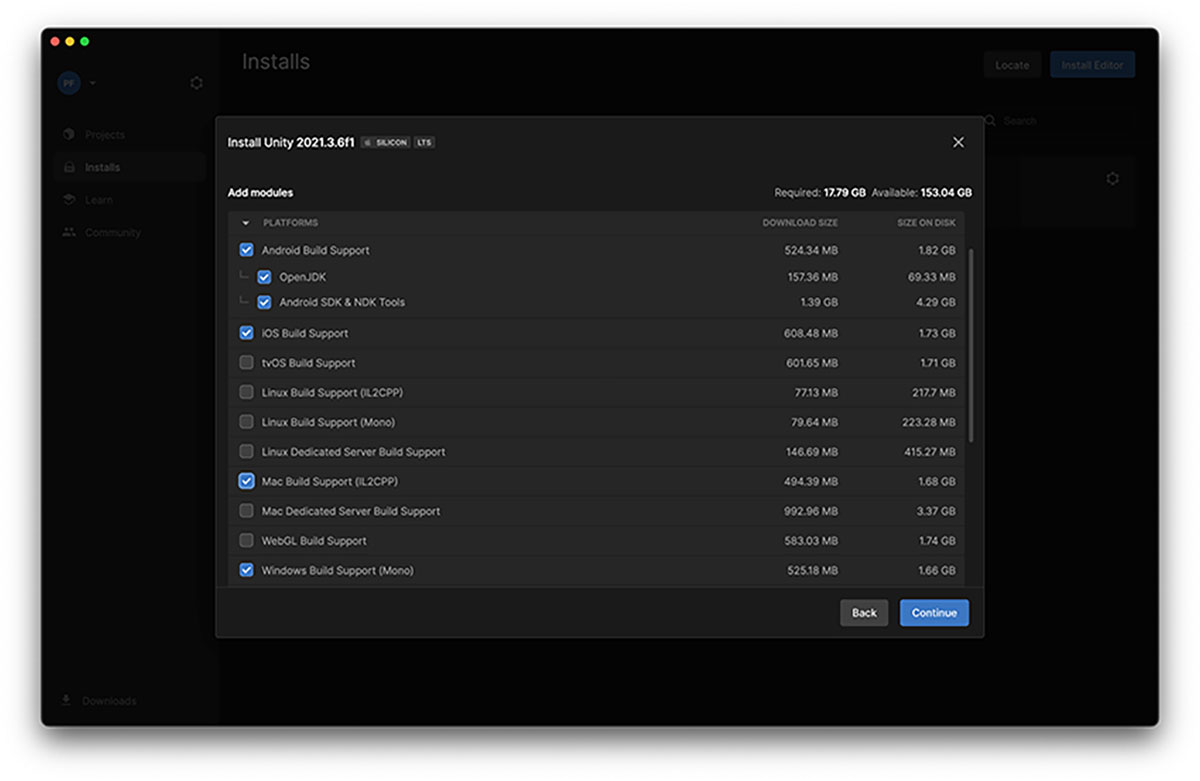Click the Community people icon
This screenshot has width=1200, height=781.
pyautogui.click(x=69, y=232)
